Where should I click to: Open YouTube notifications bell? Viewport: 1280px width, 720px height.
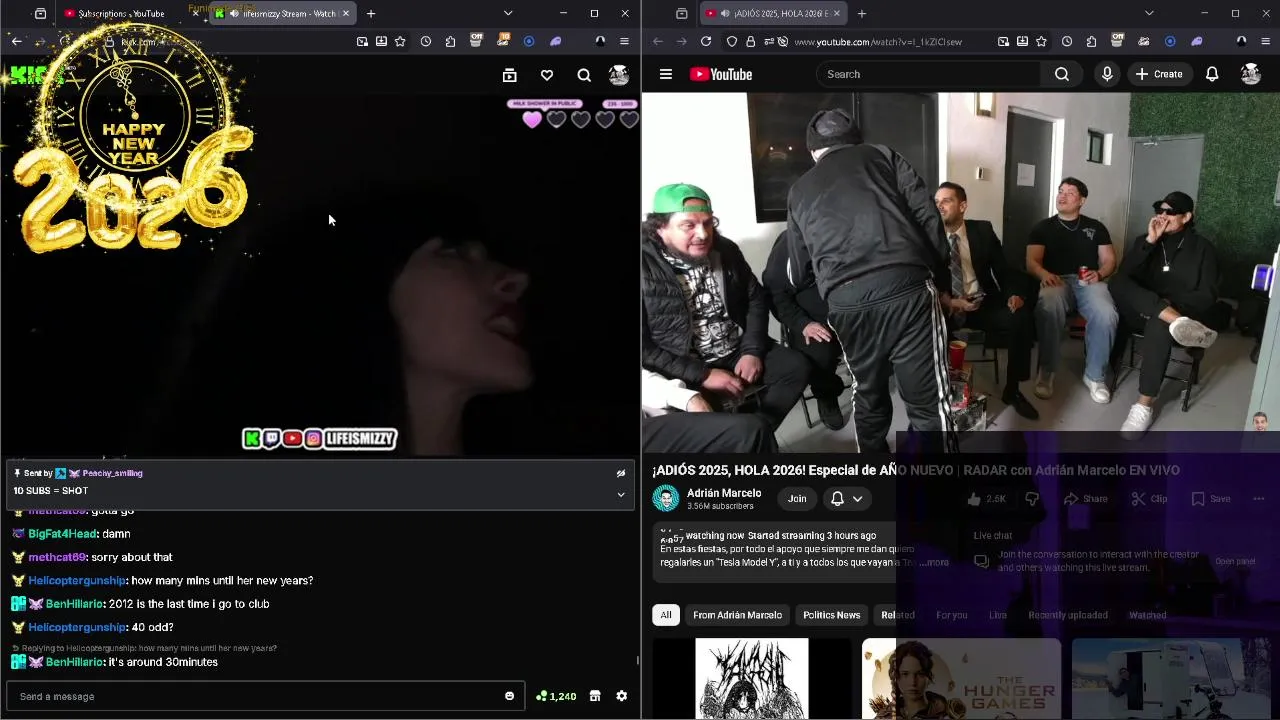point(1212,74)
